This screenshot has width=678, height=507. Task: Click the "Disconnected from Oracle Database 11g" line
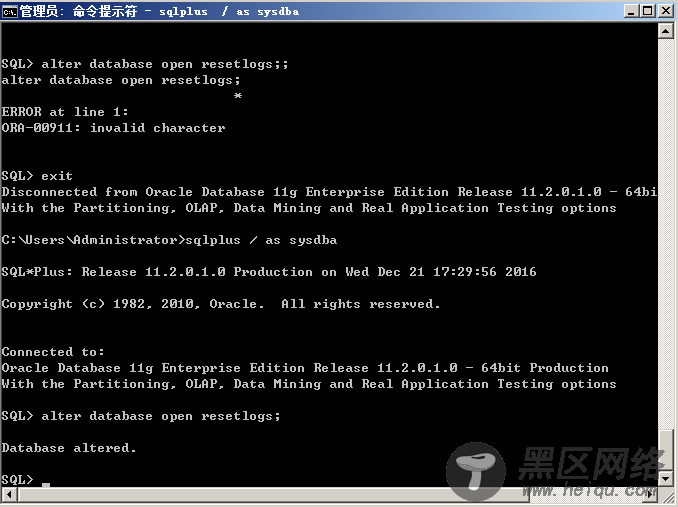point(329,192)
